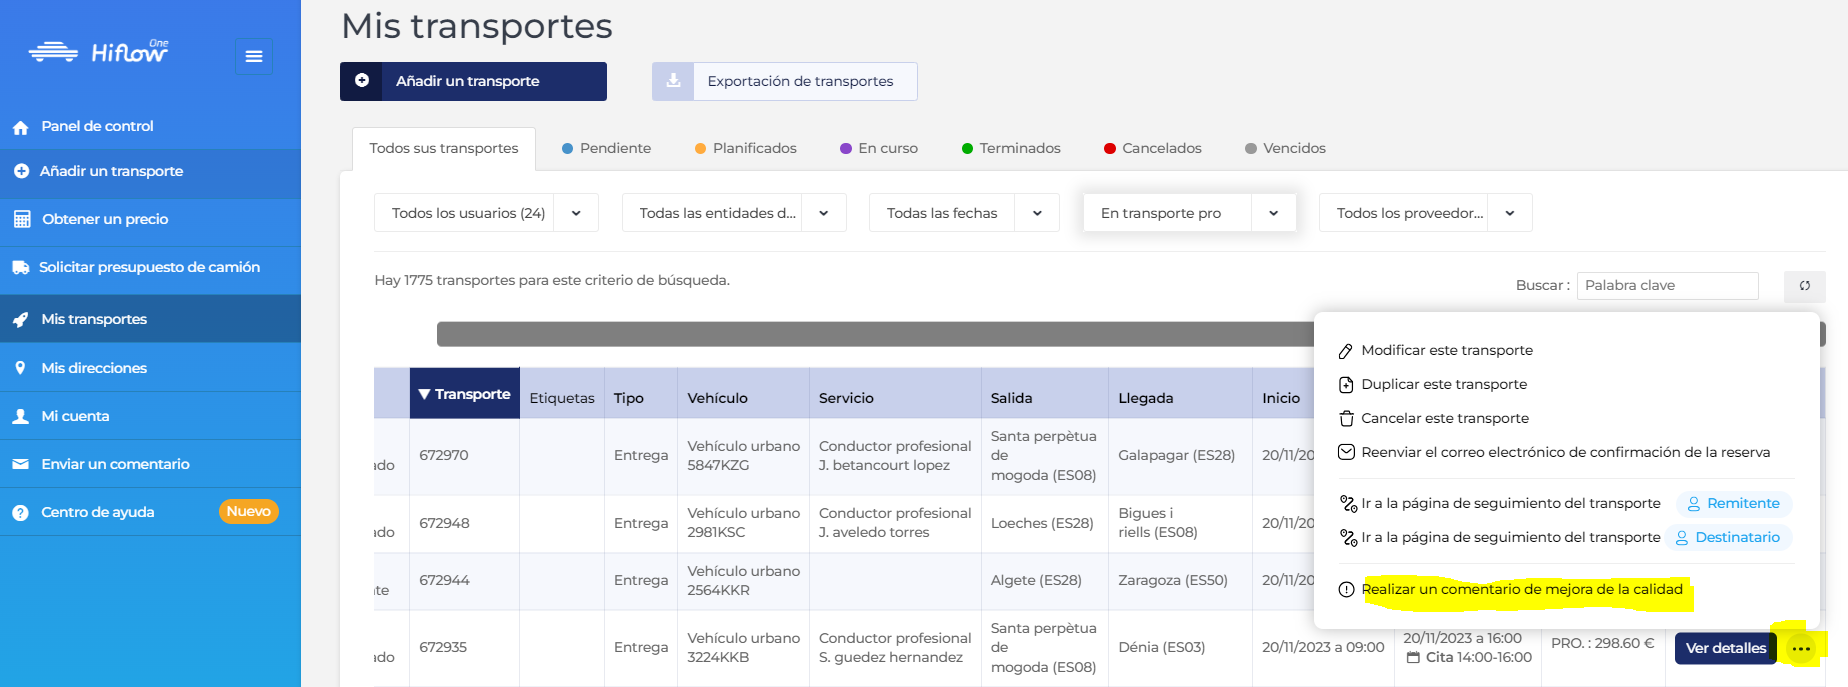1848x687 pixels.
Task: Switch to the En curso tab
Action: (878, 148)
